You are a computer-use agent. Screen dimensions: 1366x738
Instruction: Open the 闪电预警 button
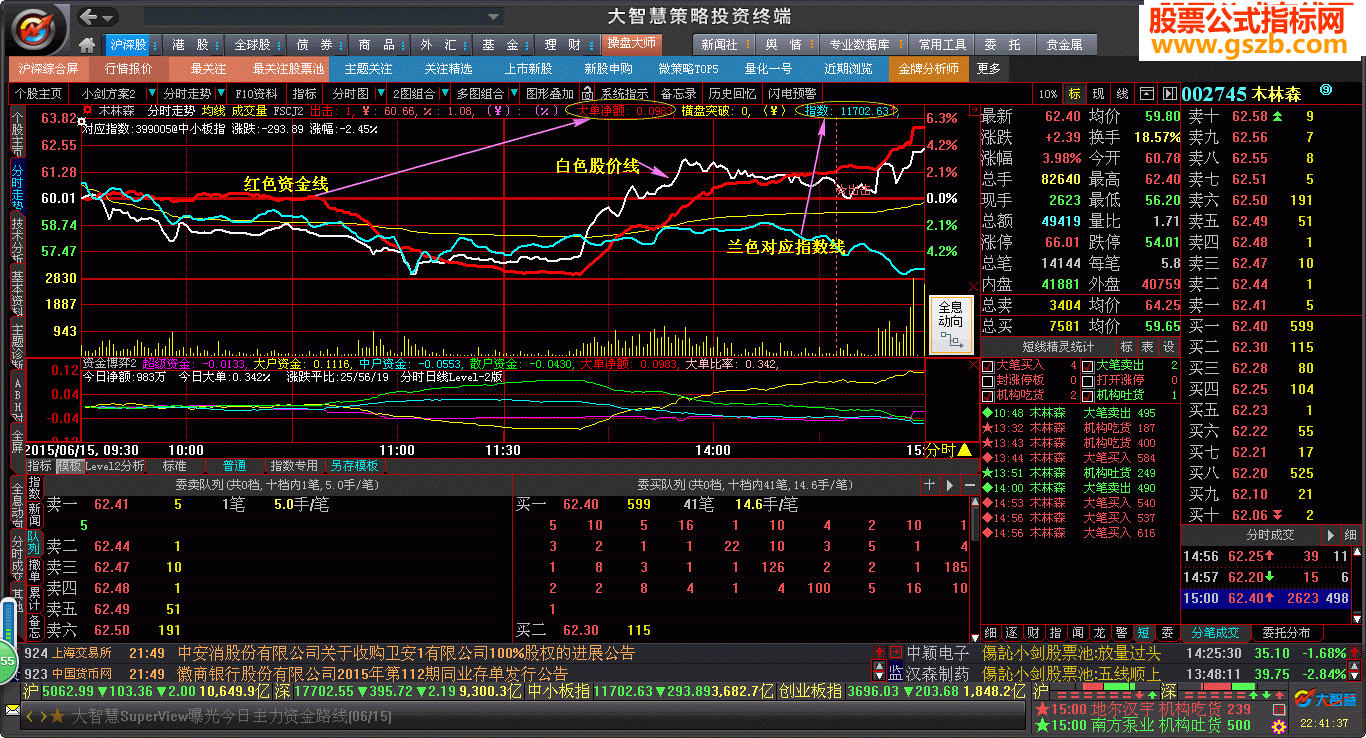(x=792, y=94)
